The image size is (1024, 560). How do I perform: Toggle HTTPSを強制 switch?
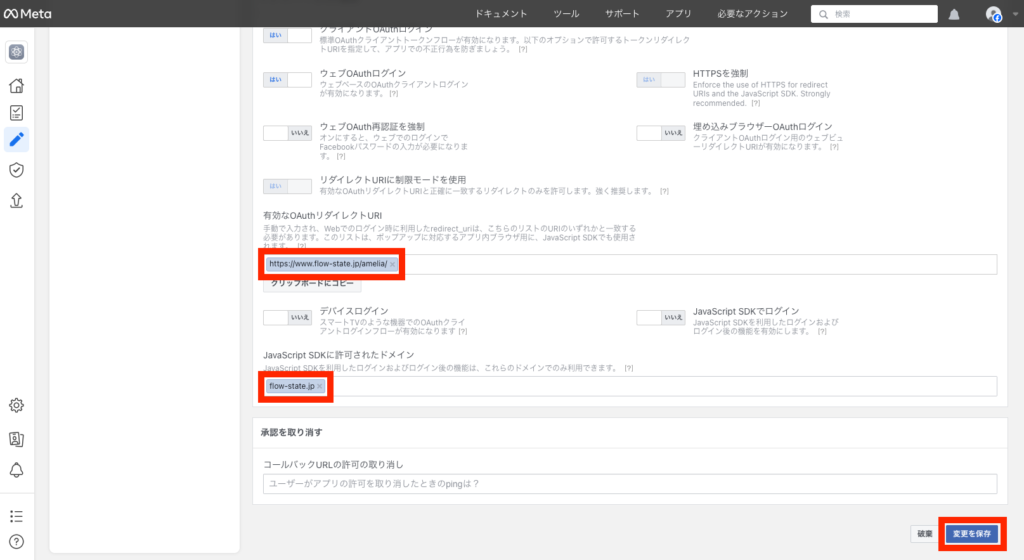[661, 80]
